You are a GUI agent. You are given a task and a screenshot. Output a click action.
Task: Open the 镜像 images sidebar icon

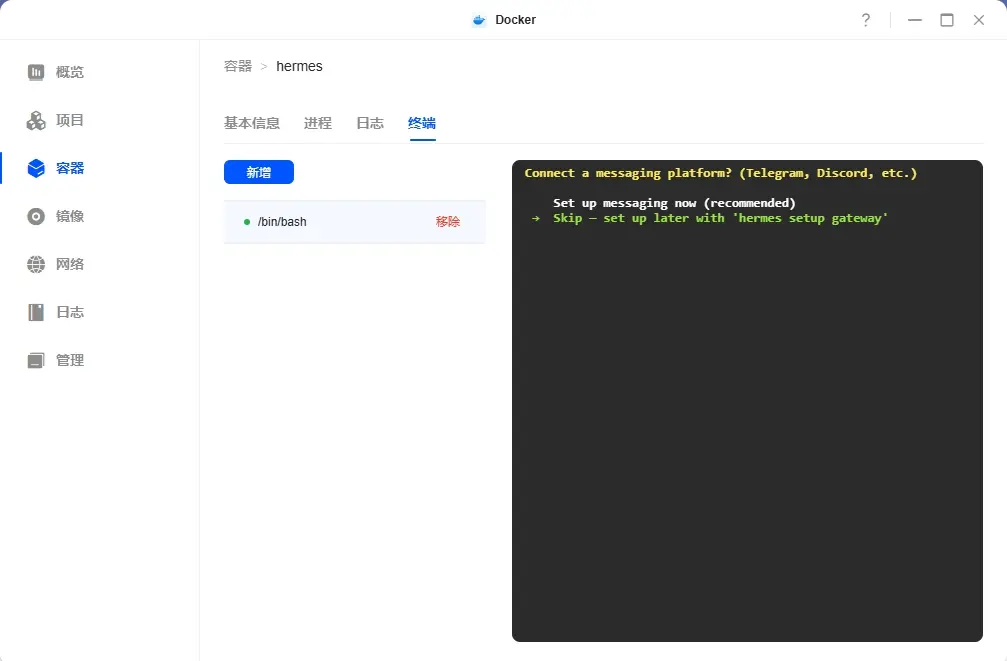pyautogui.click(x=37, y=216)
